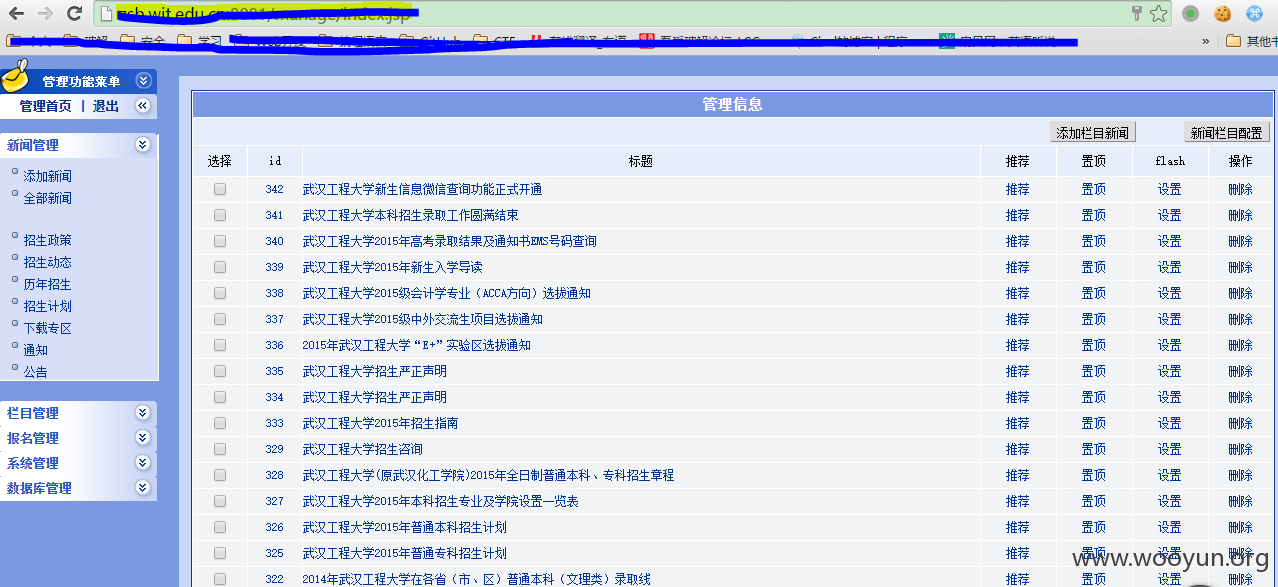Click 删除 for news id 329
Viewport: 1278px width, 587px height.
pos(1240,449)
